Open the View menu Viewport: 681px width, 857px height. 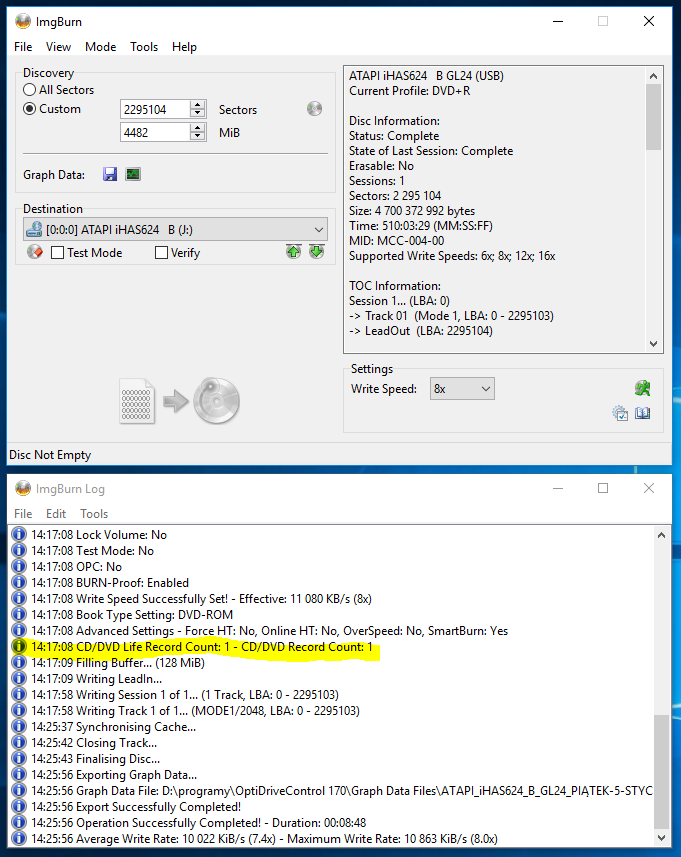coord(58,47)
